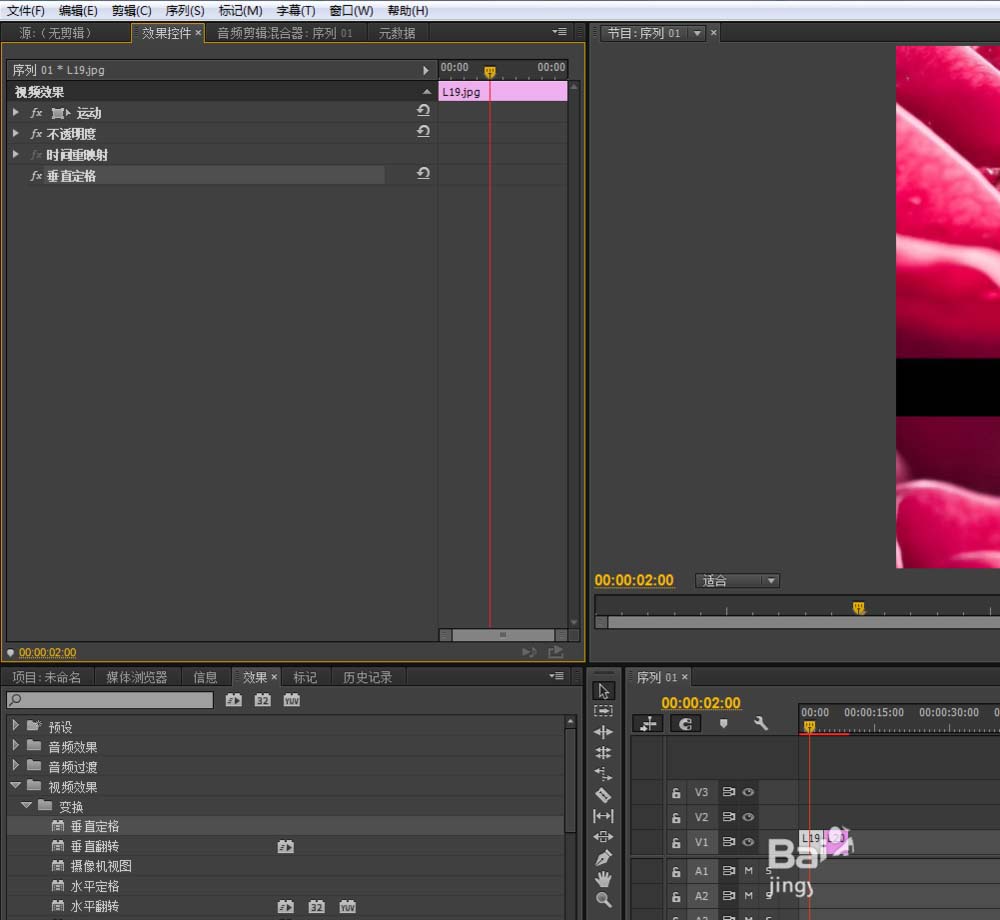This screenshot has height=920, width=1000.
Task: Expand the 预设 folder
Action: (16, 726)
